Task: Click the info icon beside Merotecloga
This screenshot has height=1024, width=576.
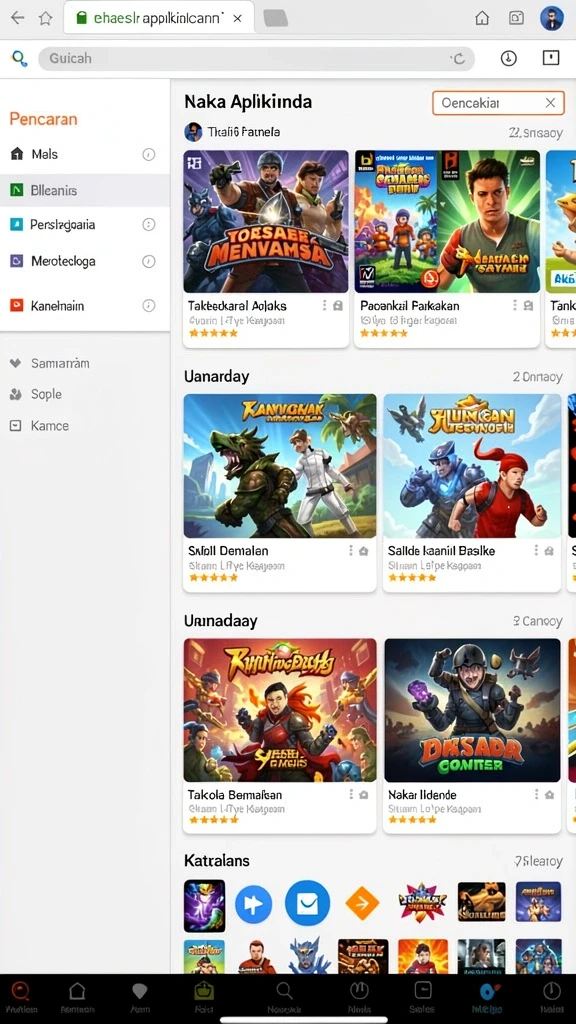Action: point(149,261)
